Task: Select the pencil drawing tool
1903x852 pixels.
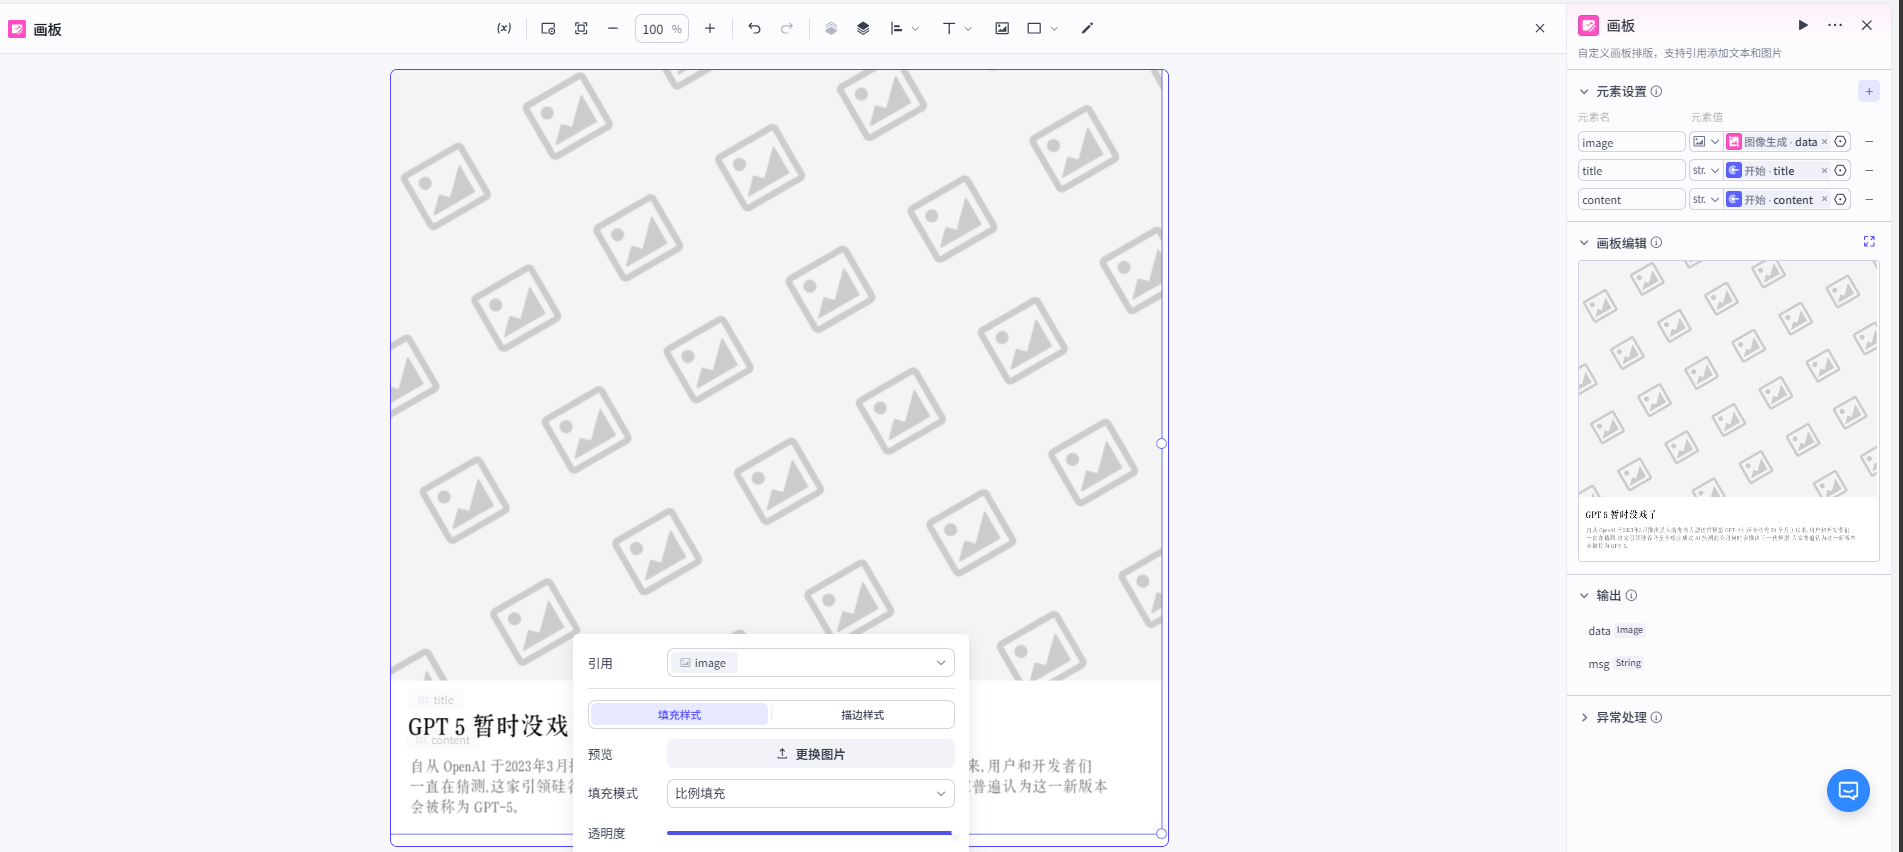Action: point(1087,29)
